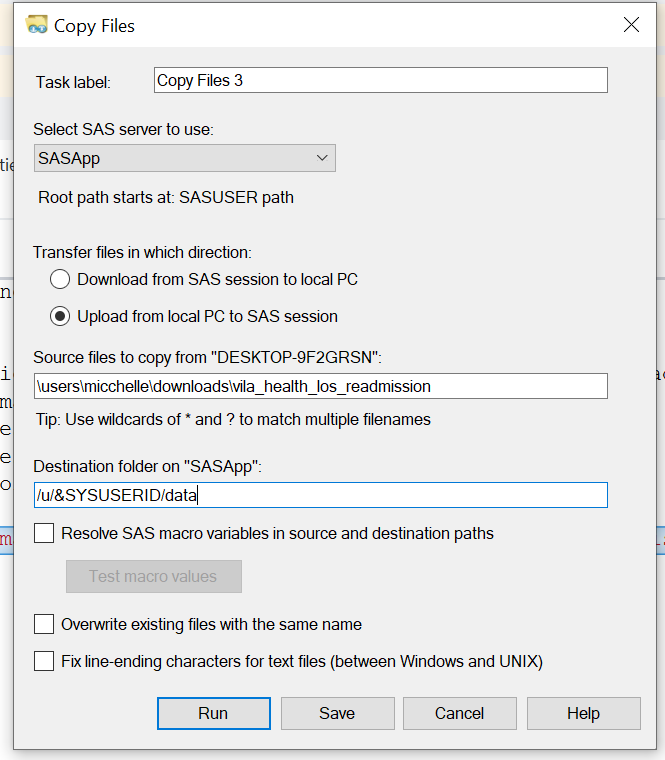Cancel the Copy Files dialog
The height and width of the screenshot is (760, 665).
coord(460,713)
